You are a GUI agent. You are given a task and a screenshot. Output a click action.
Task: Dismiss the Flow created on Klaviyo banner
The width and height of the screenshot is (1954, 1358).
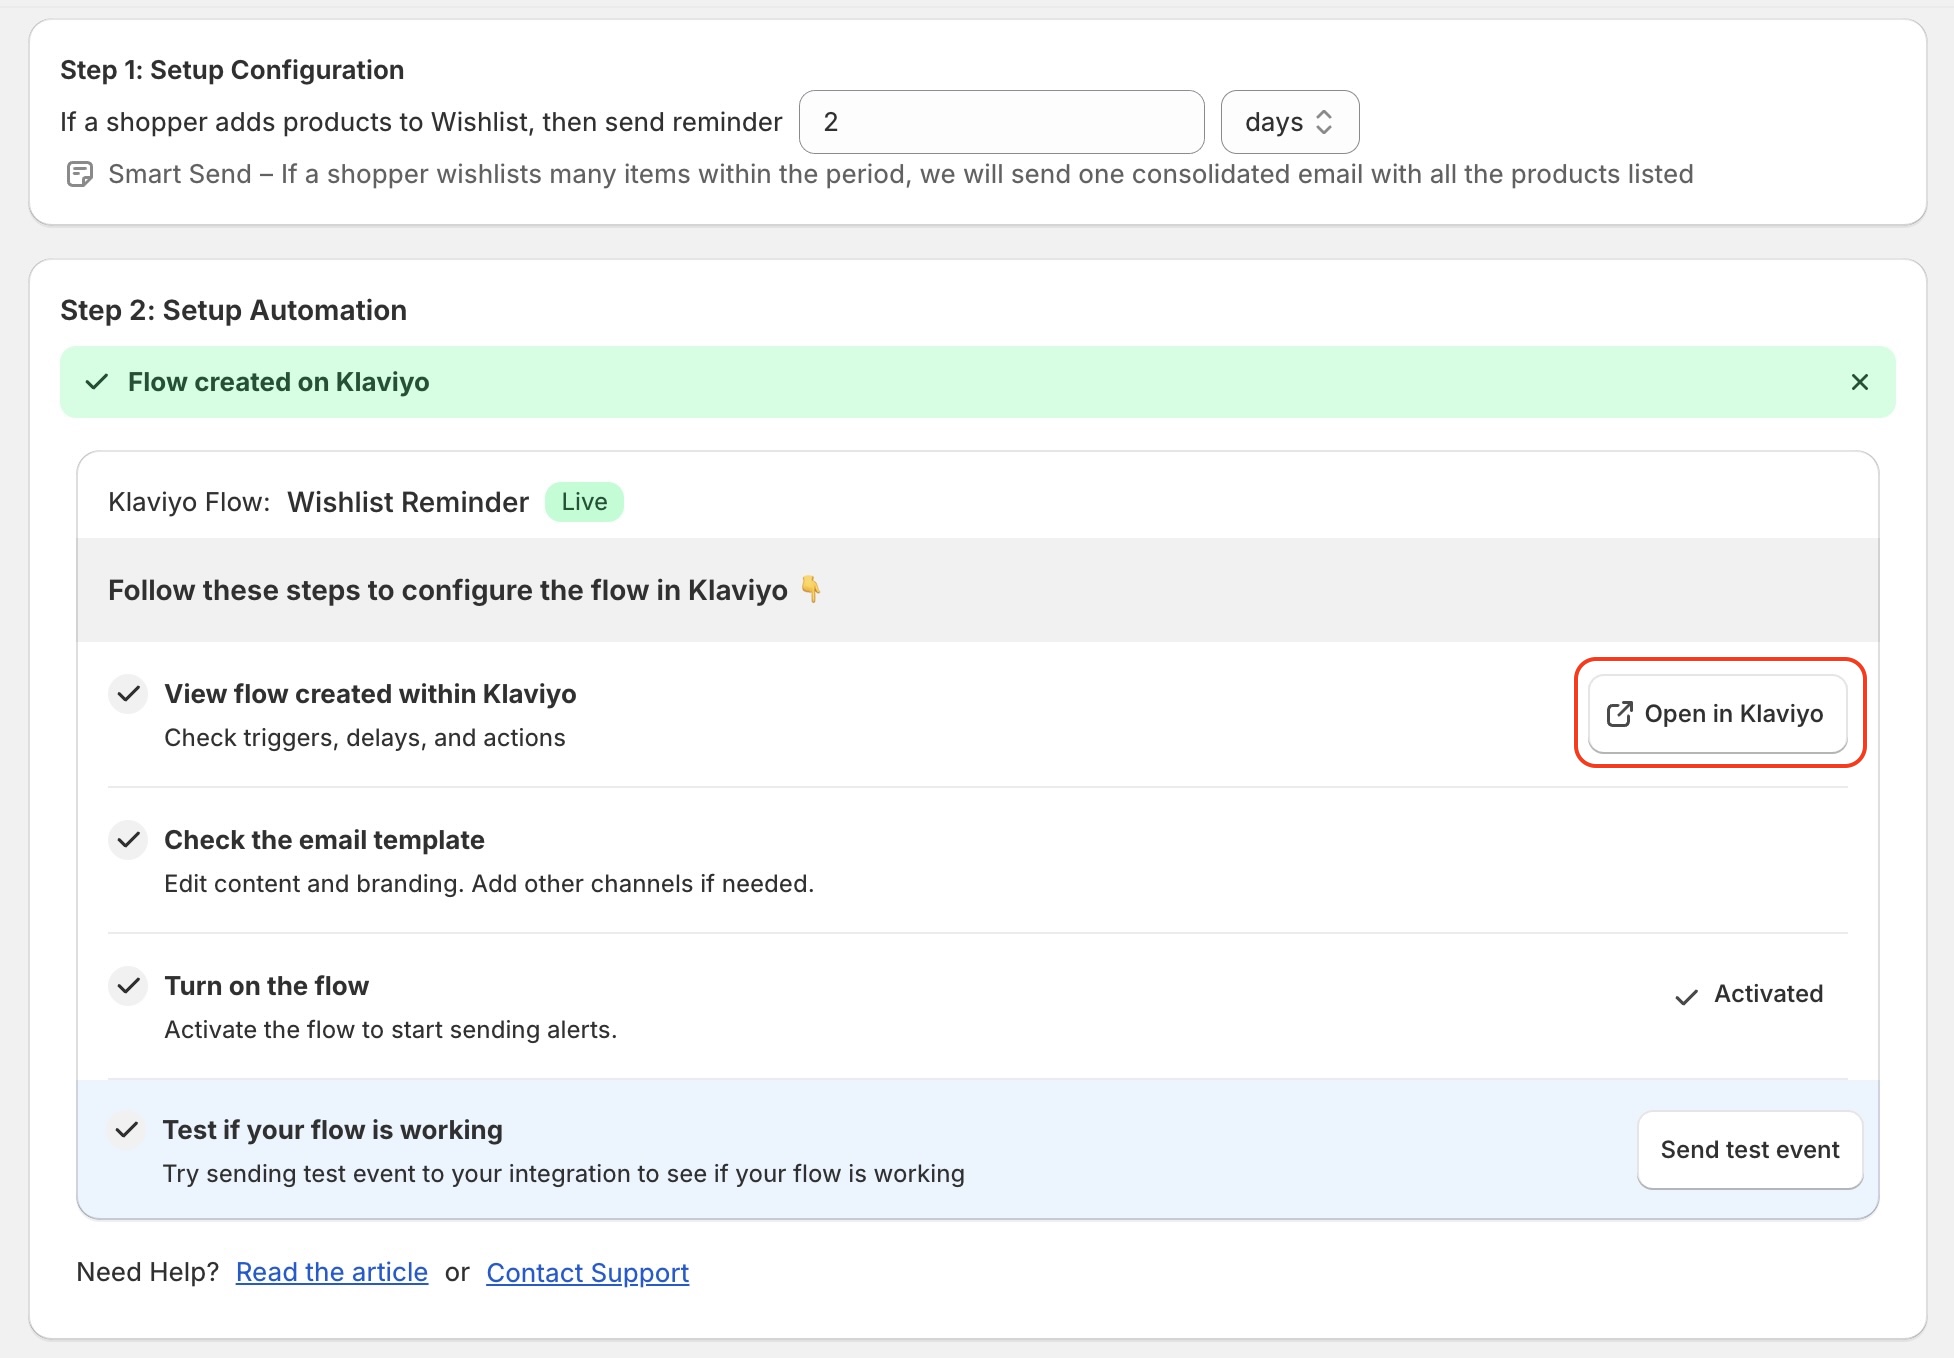tap(1859, 382)
